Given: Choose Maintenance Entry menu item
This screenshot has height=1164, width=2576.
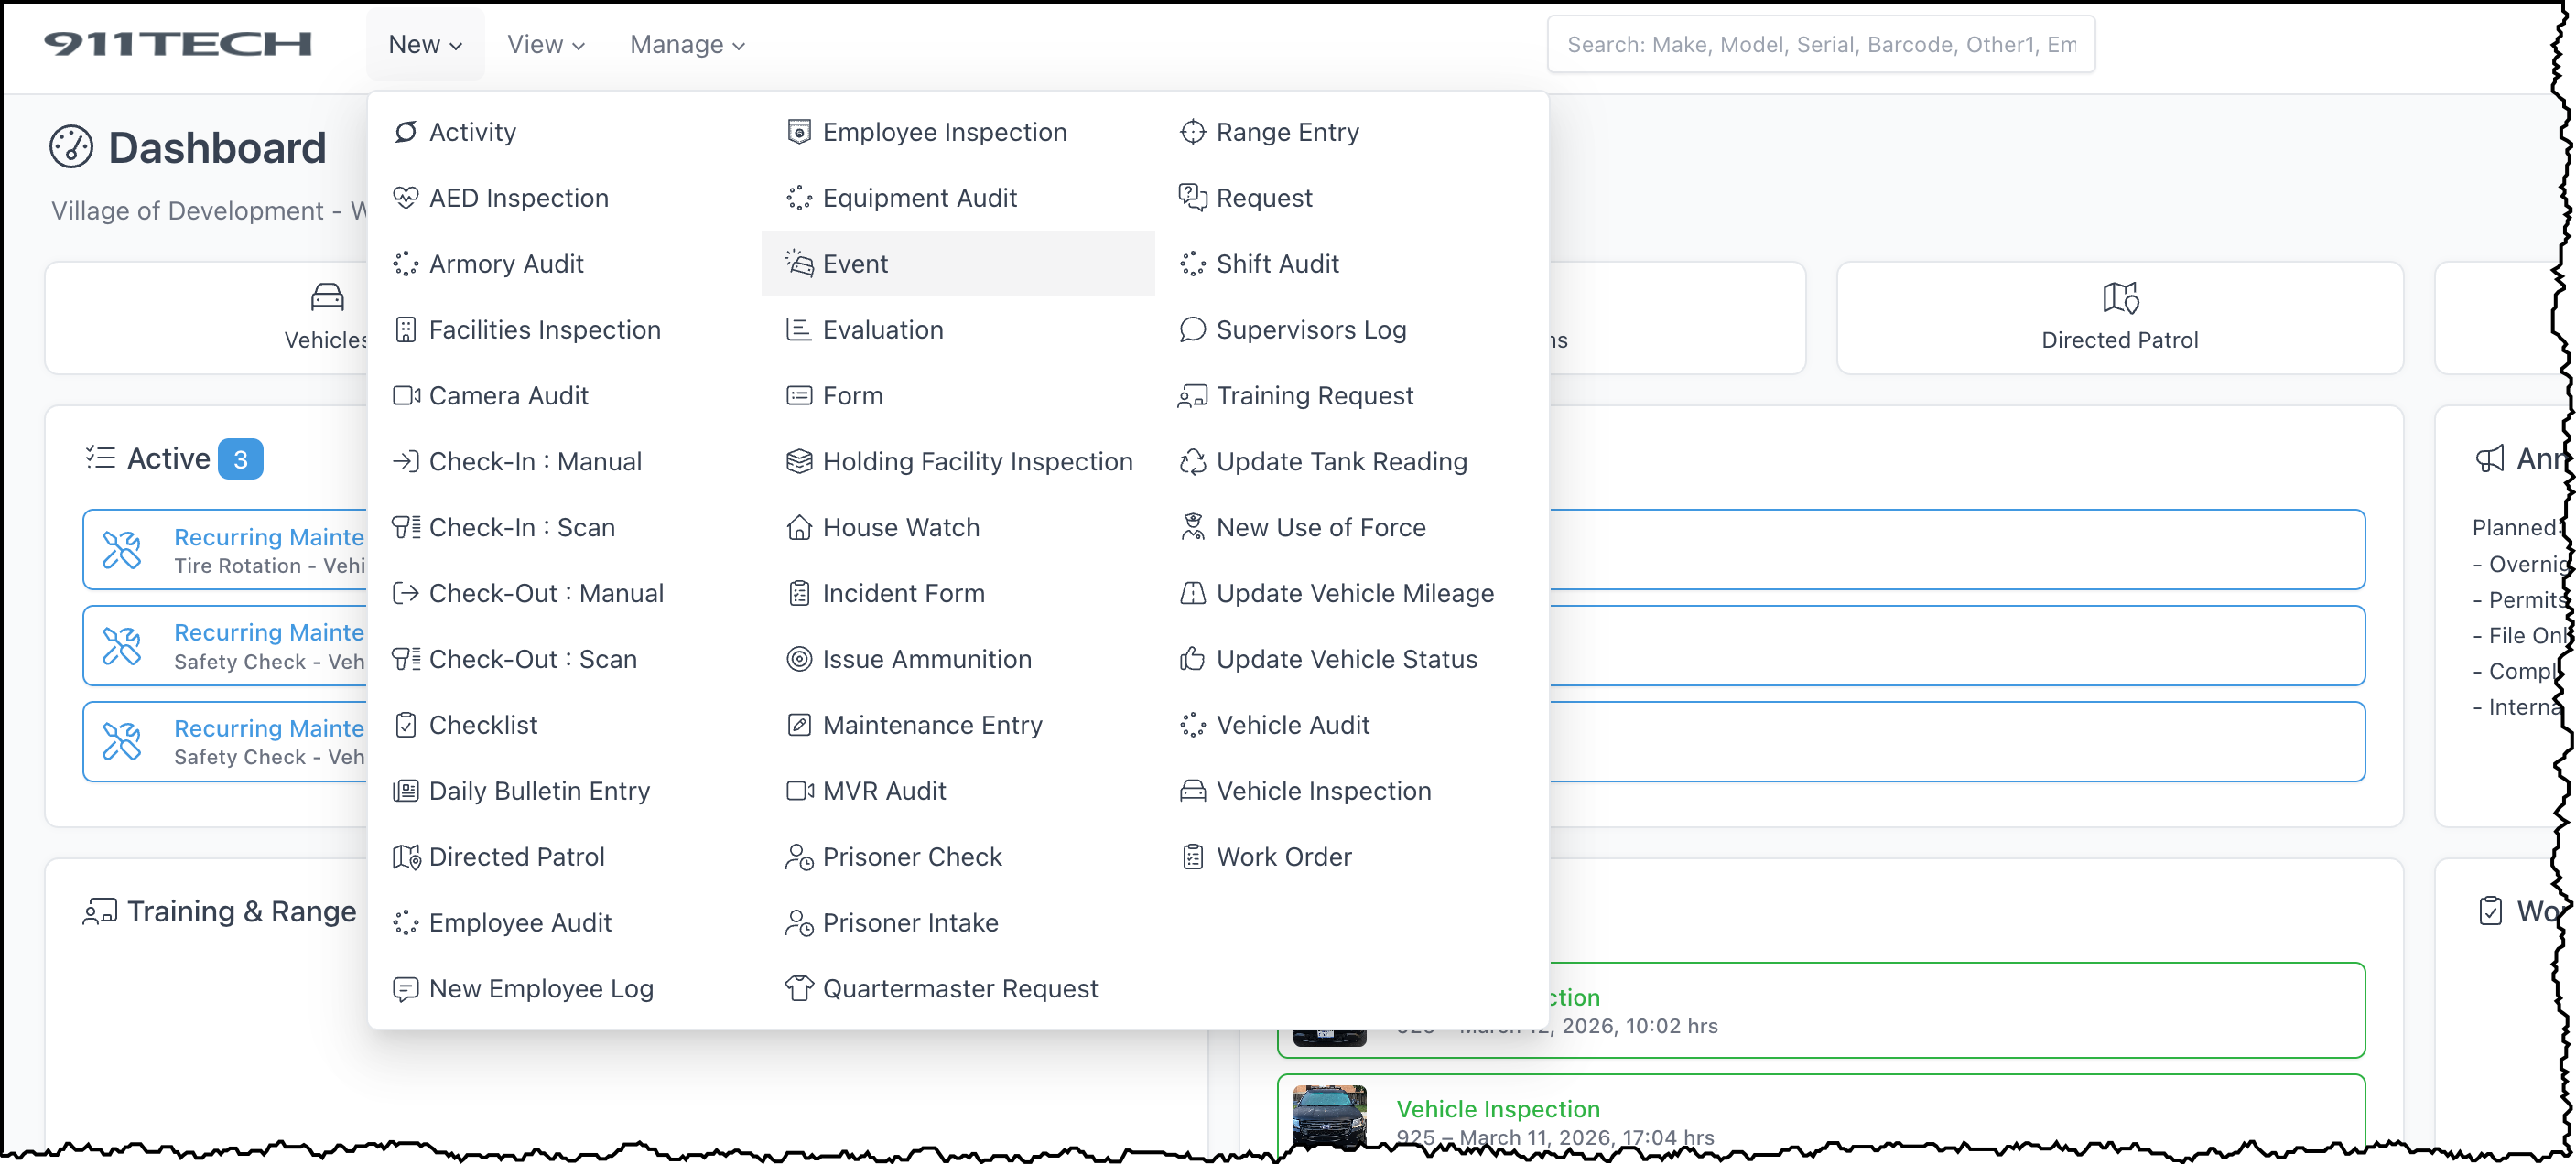Looking at the screenshot, I should coord(931,725).
